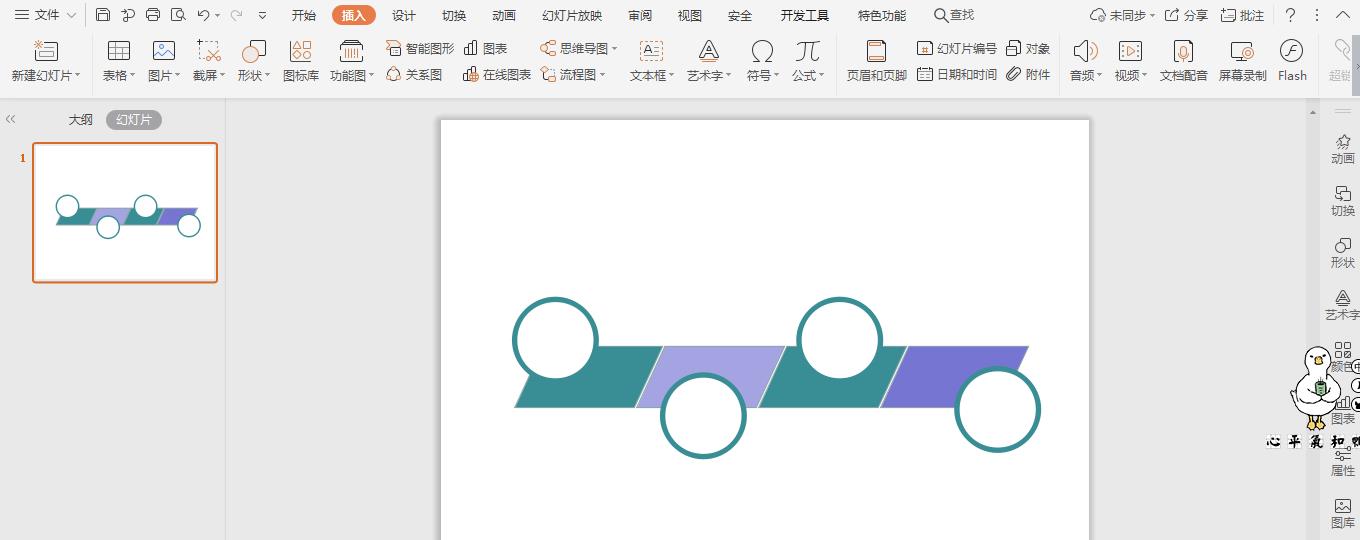The height and width of the screenshot is (540, 1360).
Task: Open the 开发工具 developer tools tab
Action: coord(805,15)
